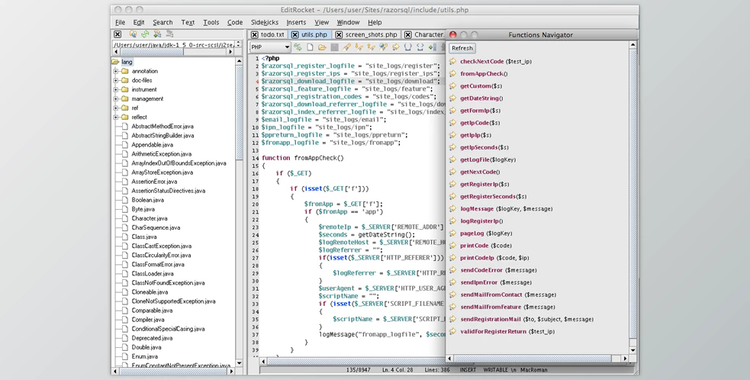Open the File menu

[120, 22]
